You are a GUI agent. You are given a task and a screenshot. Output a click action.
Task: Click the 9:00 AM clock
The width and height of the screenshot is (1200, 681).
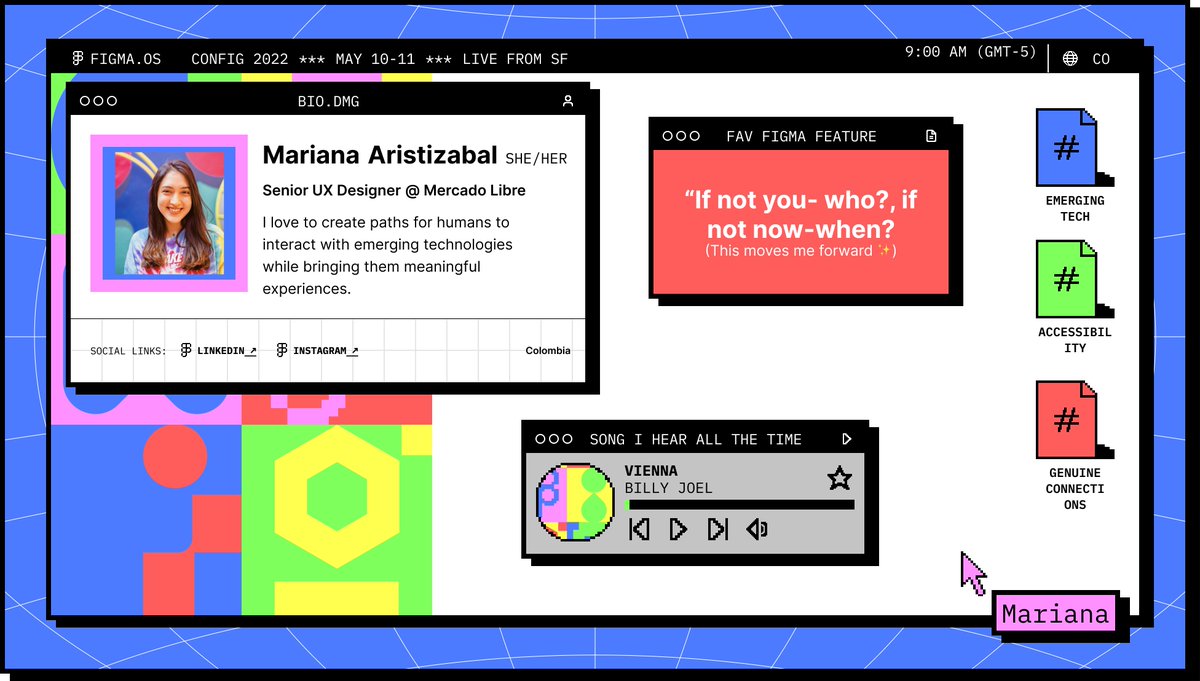click(970, 52)
